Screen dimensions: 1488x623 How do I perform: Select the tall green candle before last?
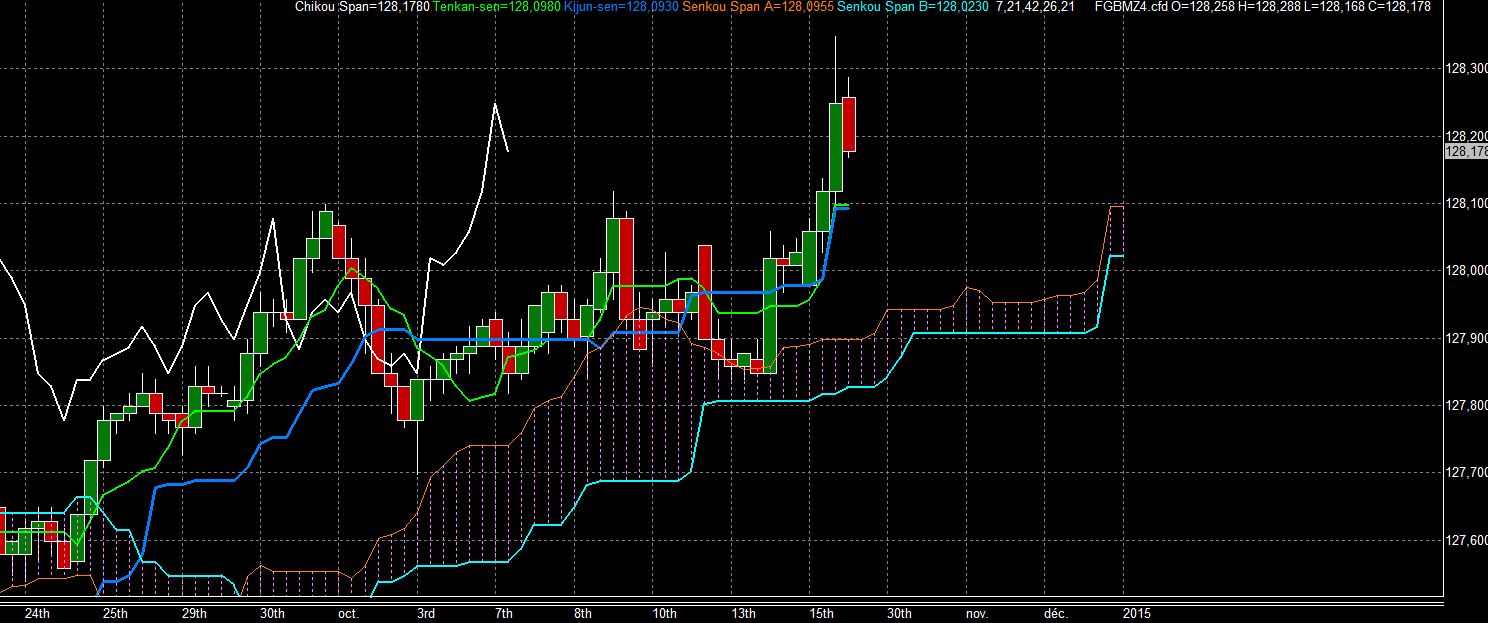click(x=836, y=146)
